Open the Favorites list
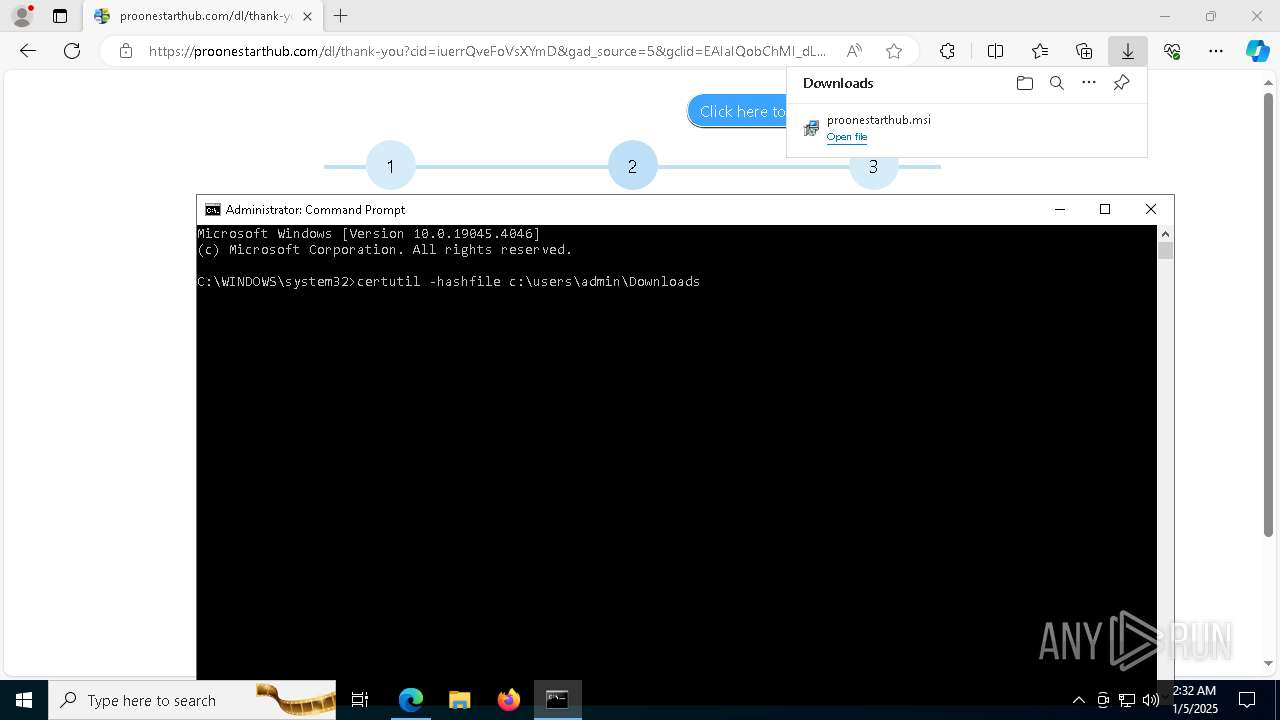This screenshot has width=1280, height=720. 1040,51
